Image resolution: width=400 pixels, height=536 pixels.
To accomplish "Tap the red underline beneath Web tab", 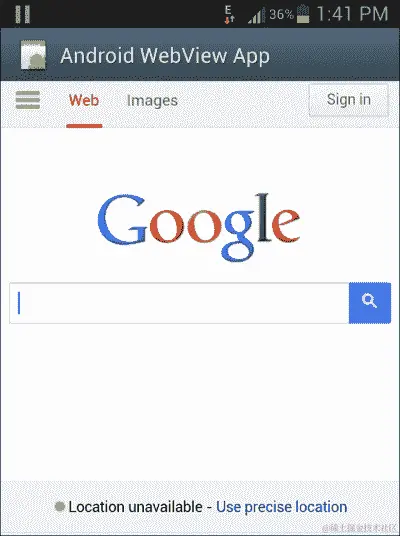I will [84, 126].
